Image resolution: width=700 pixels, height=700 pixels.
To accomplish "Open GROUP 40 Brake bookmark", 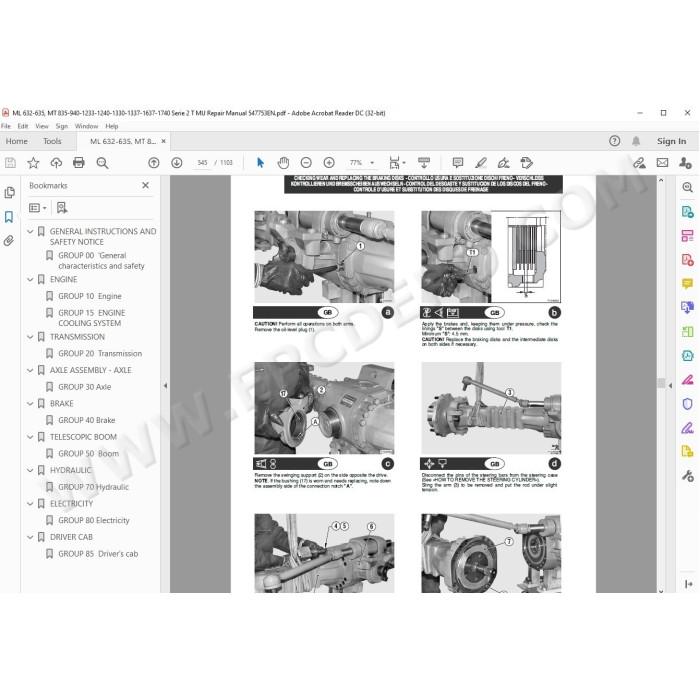I will 87,420.
